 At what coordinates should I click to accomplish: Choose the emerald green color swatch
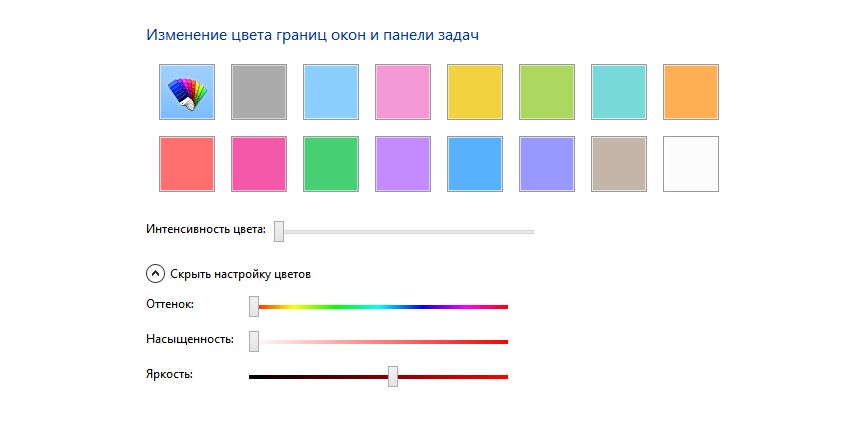click(x=331, y=164)
